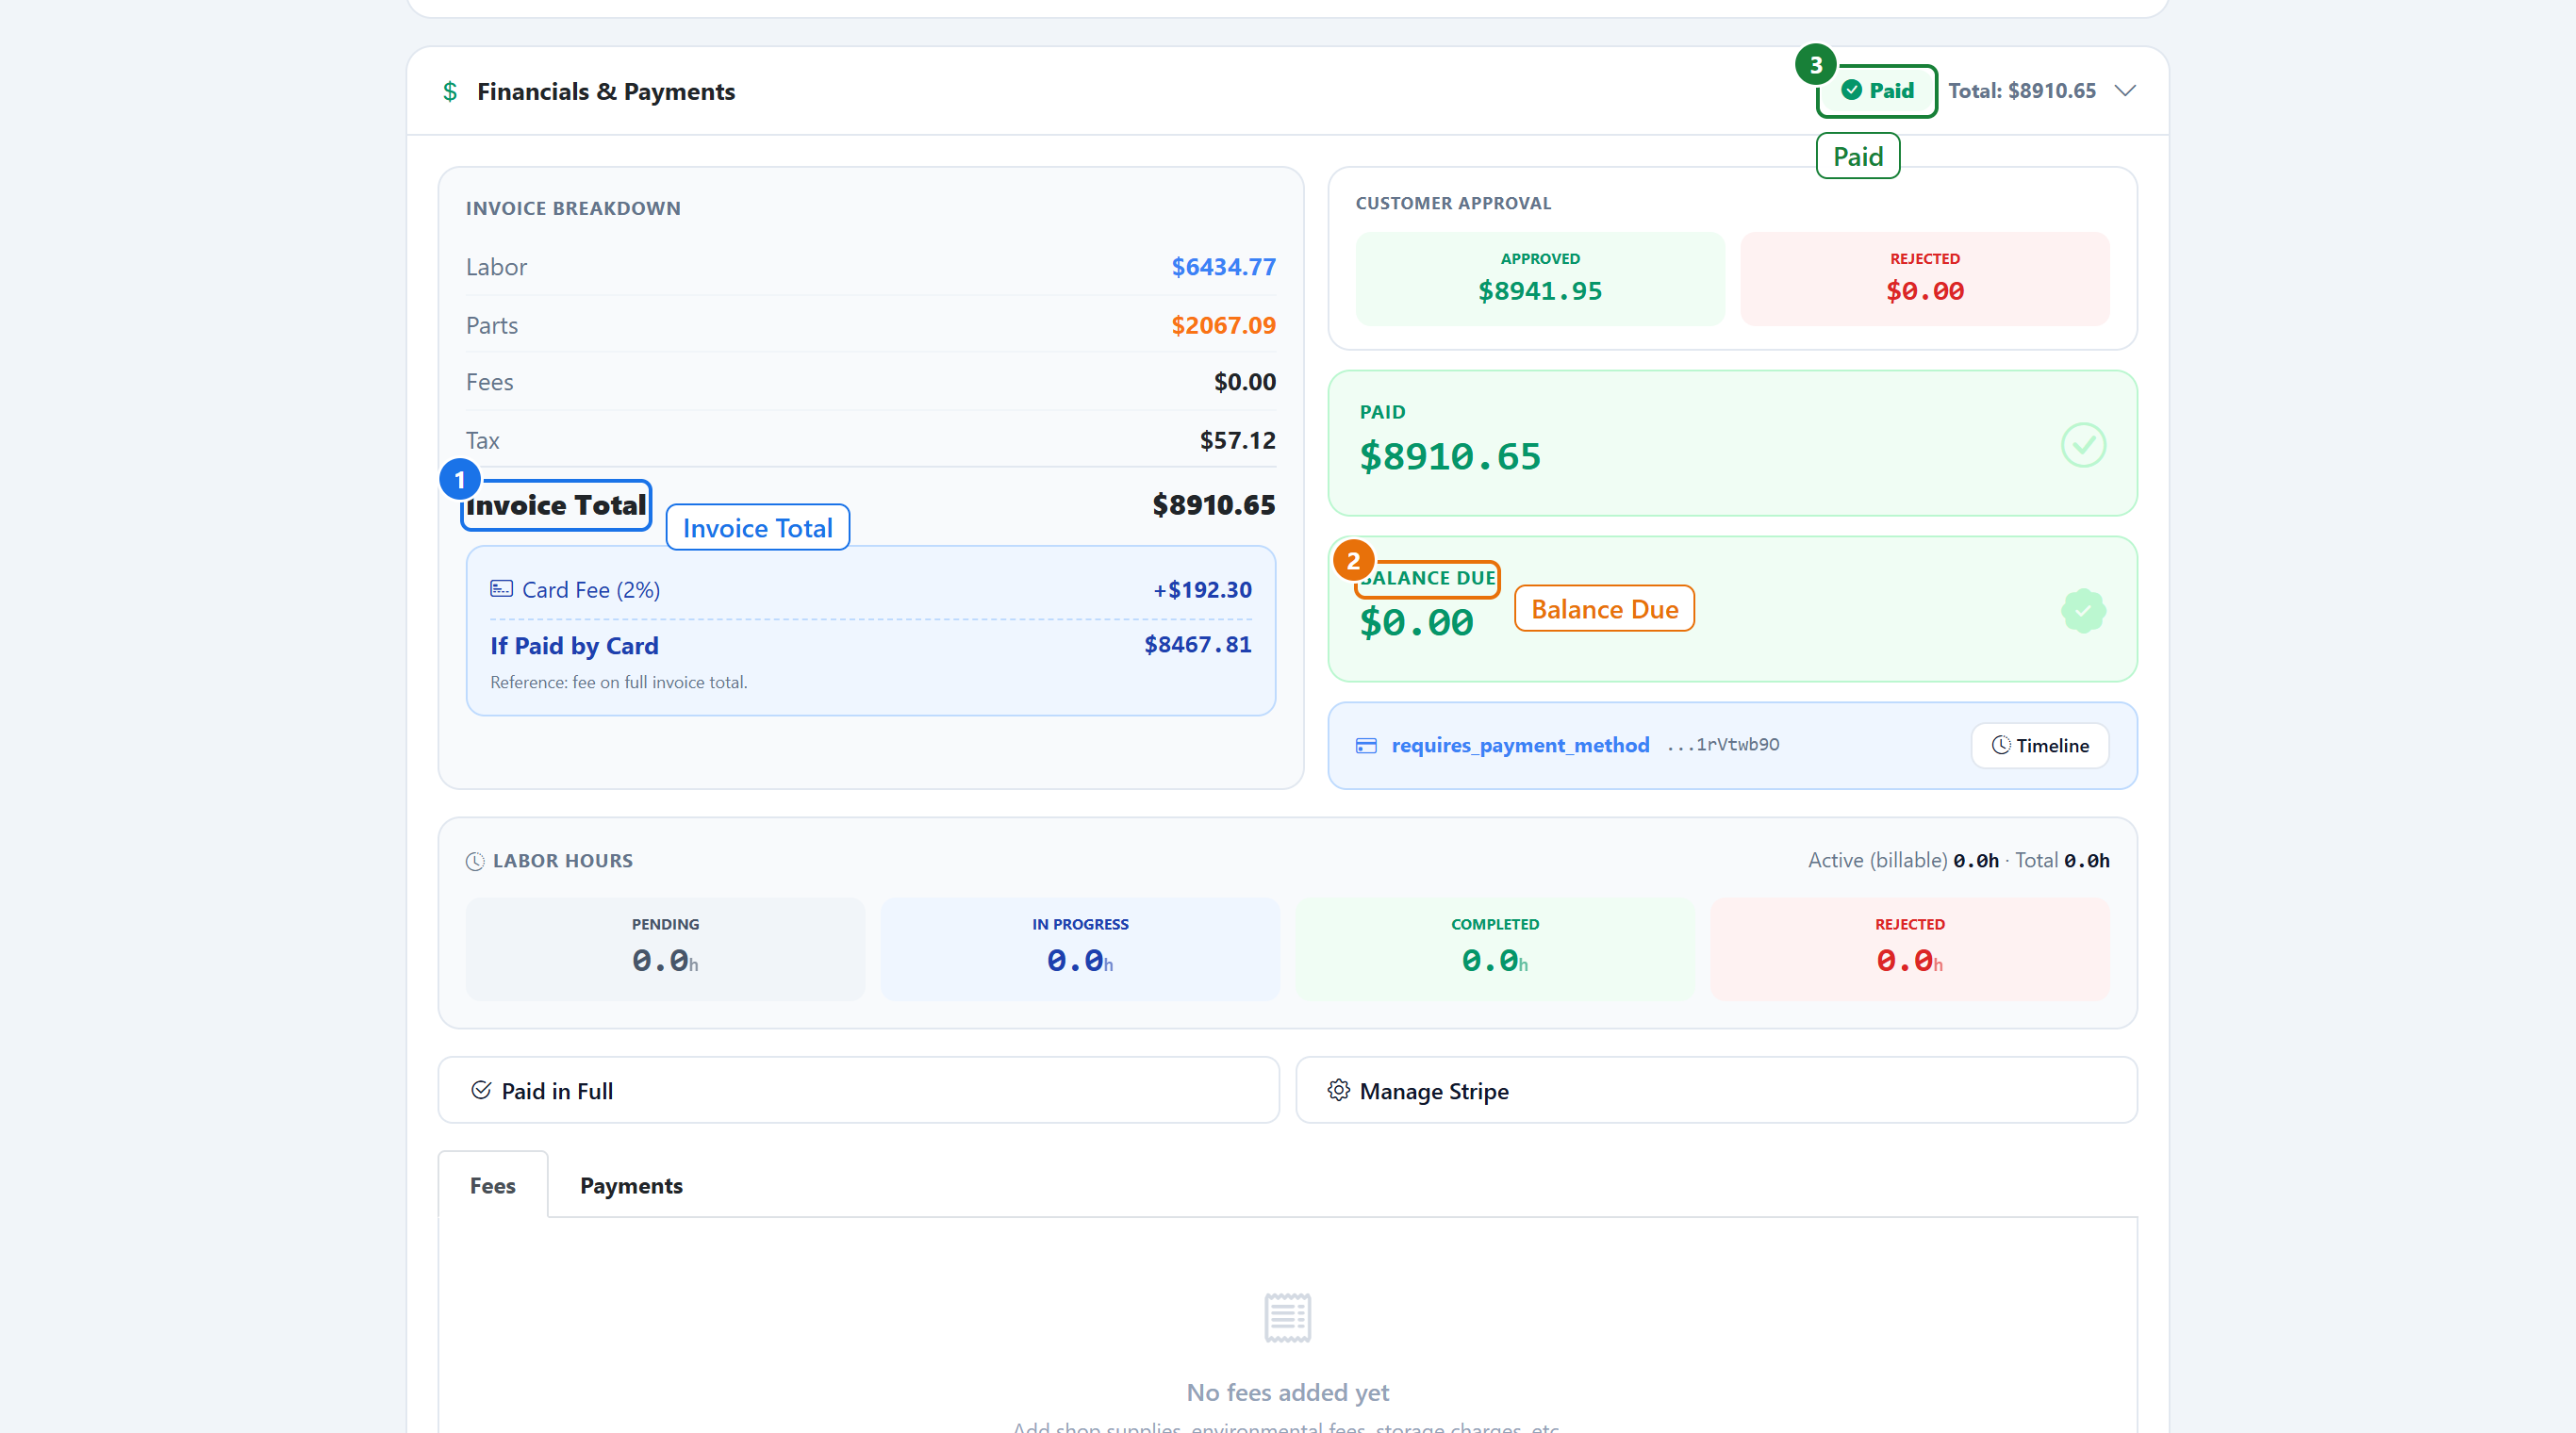Viewport: 2576px width, 1433px height.
Task: Click the payment ID ...1rVtwb90
Action: [x=1722, y=745]
